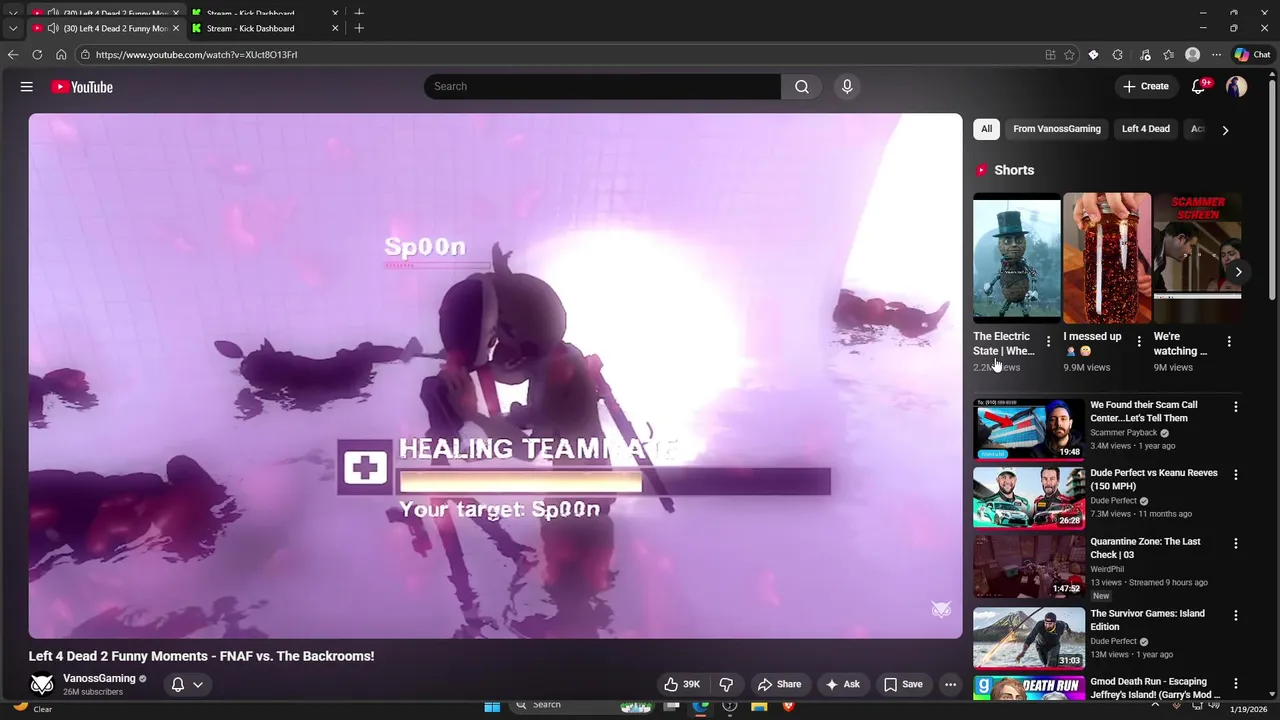This screenshot has height=720, width=1280.
Task: Open 'Dude Perfect vs Keanu Reeves' title
Action: click(1154, 479)
